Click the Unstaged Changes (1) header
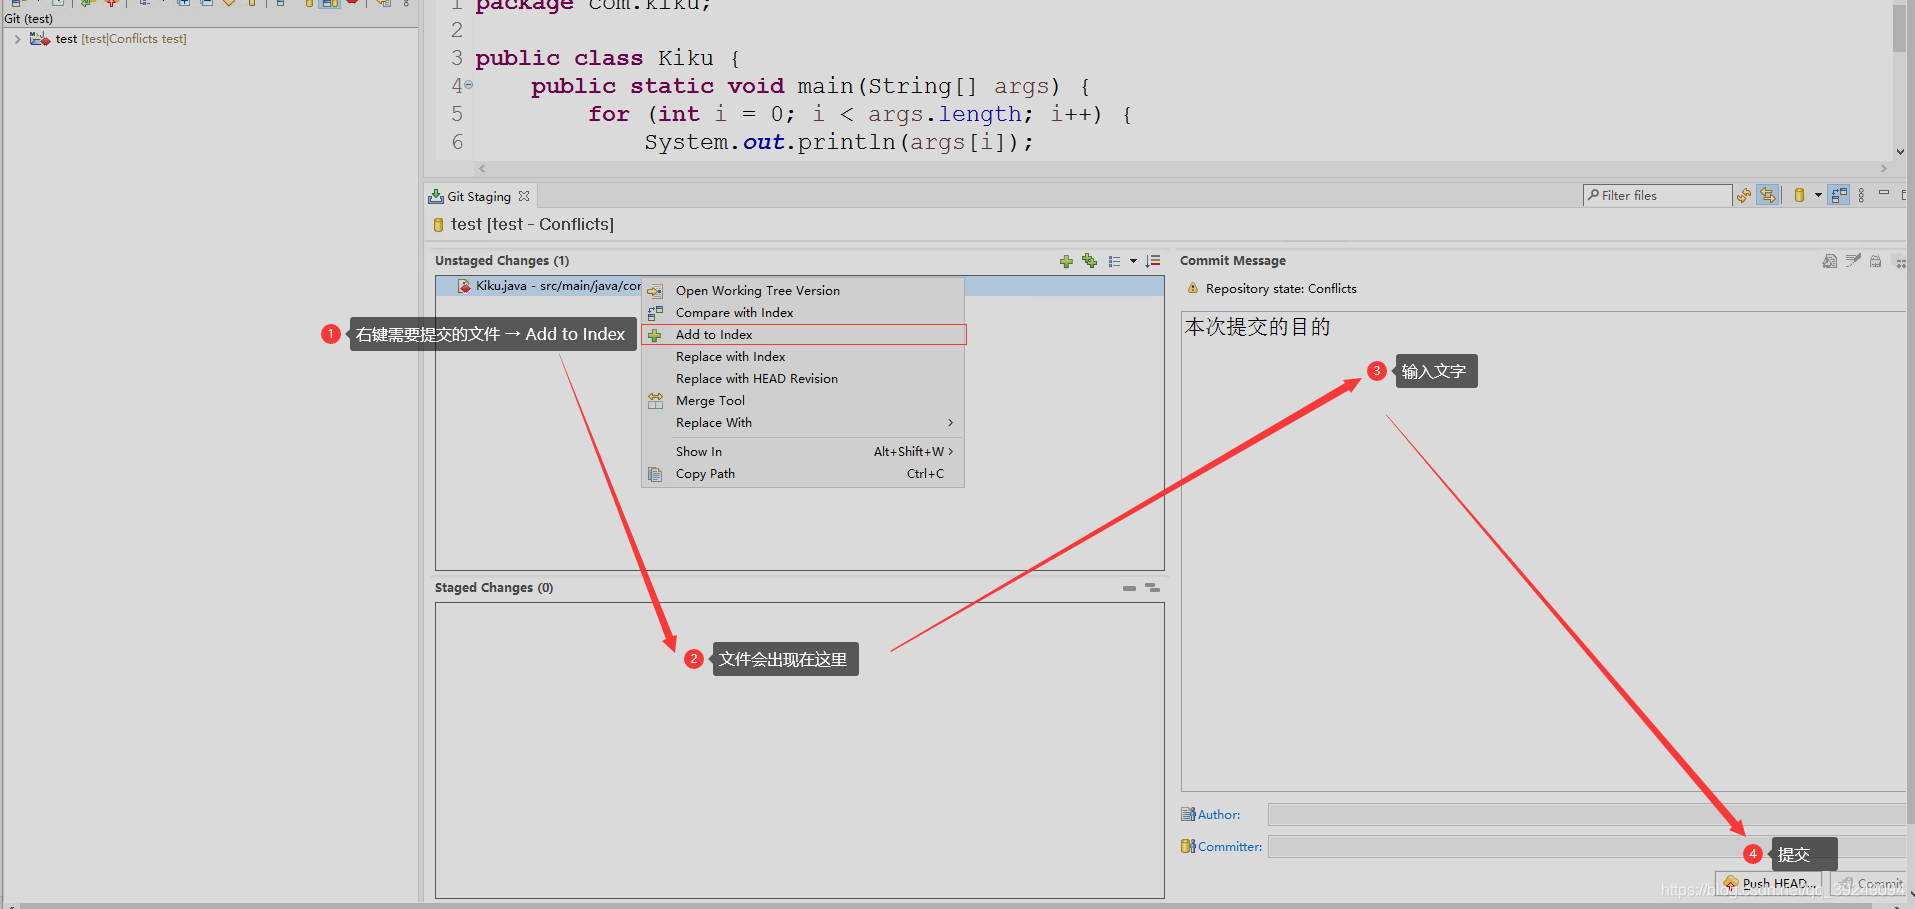Viewport: 1915px width, 909px height. pyautogui.click(x=502, y=261)
